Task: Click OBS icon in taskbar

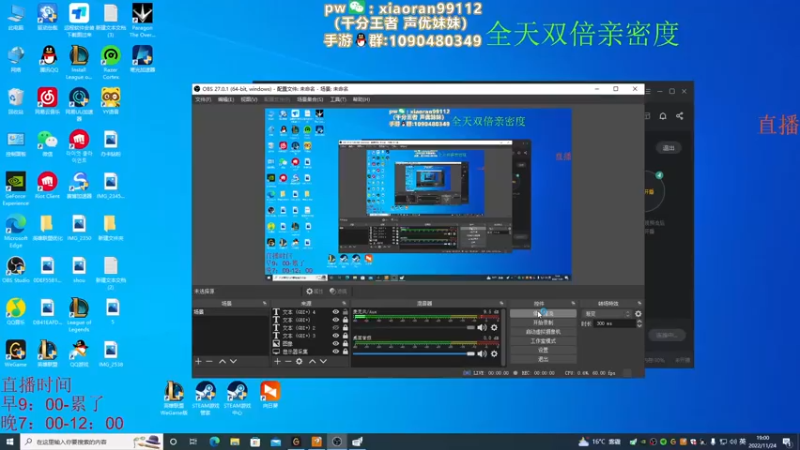Action: [x=337, y=442]
